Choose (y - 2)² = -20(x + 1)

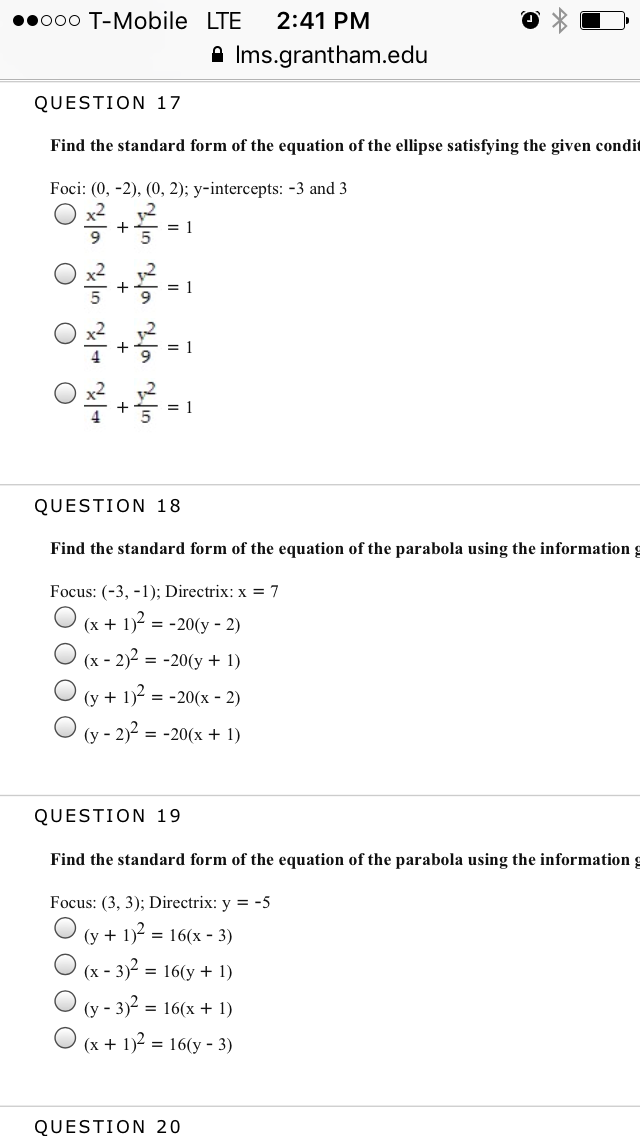pos(65,726)
